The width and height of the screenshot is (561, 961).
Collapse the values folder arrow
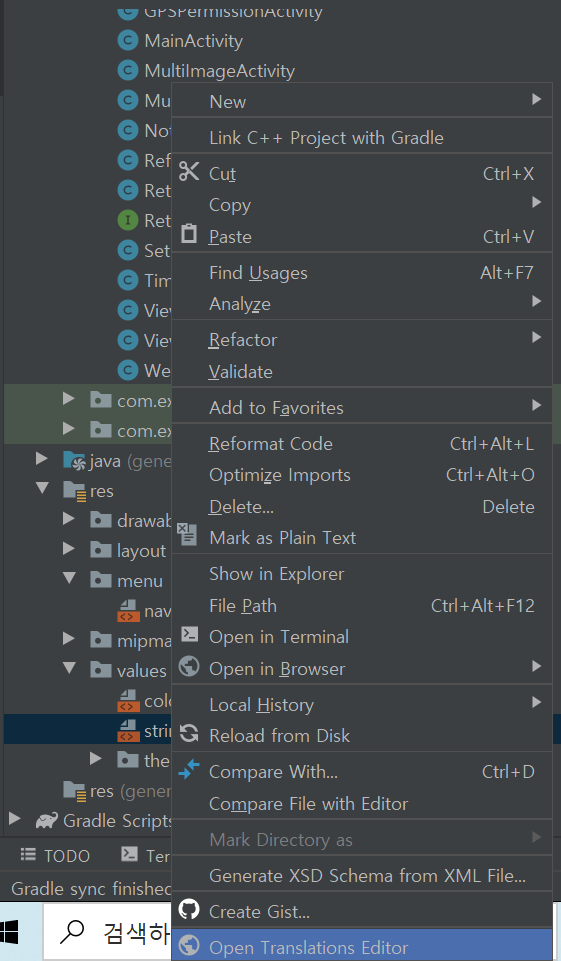[69, 667]
